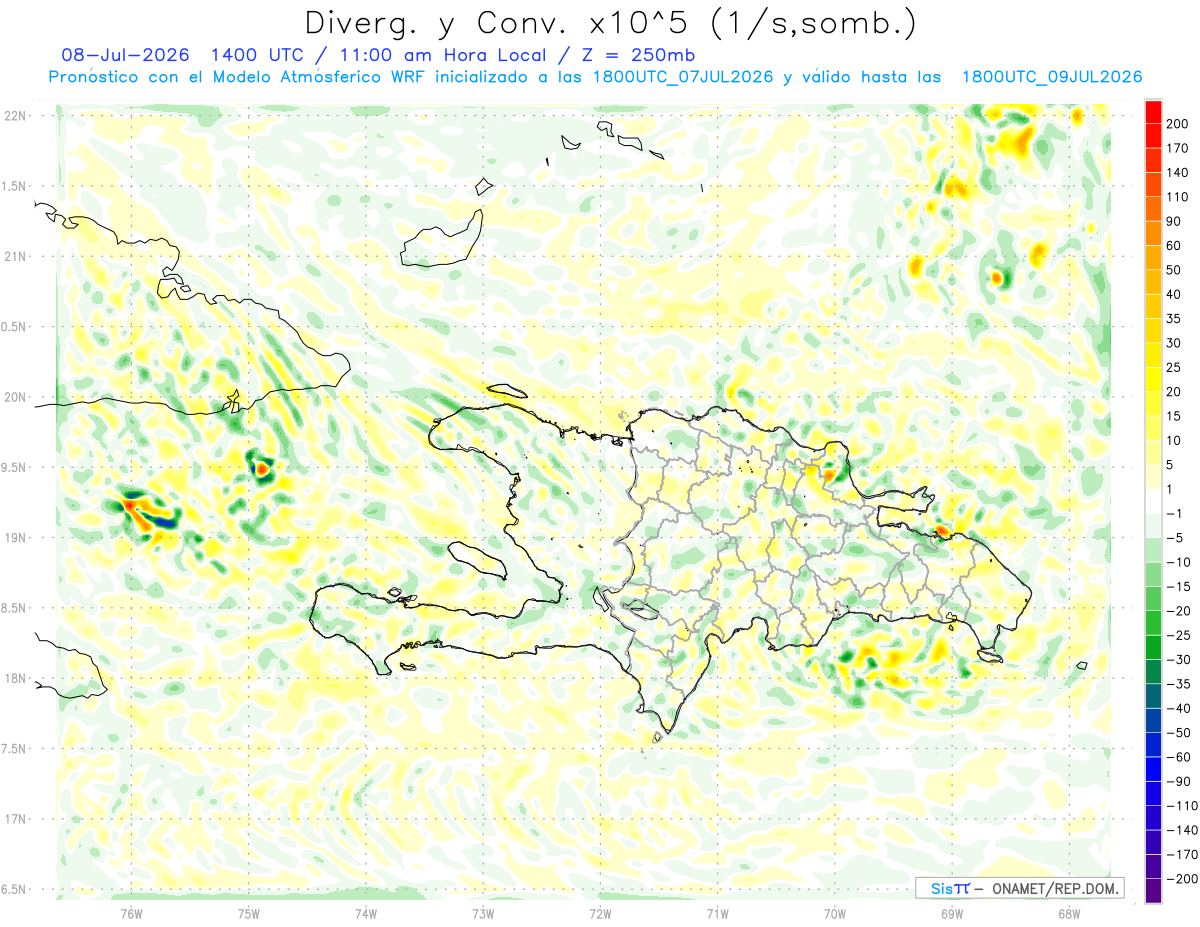1200x927 pixels.
Task: Click the positive "30" colorbar label
Action: tap(1176, 343)
